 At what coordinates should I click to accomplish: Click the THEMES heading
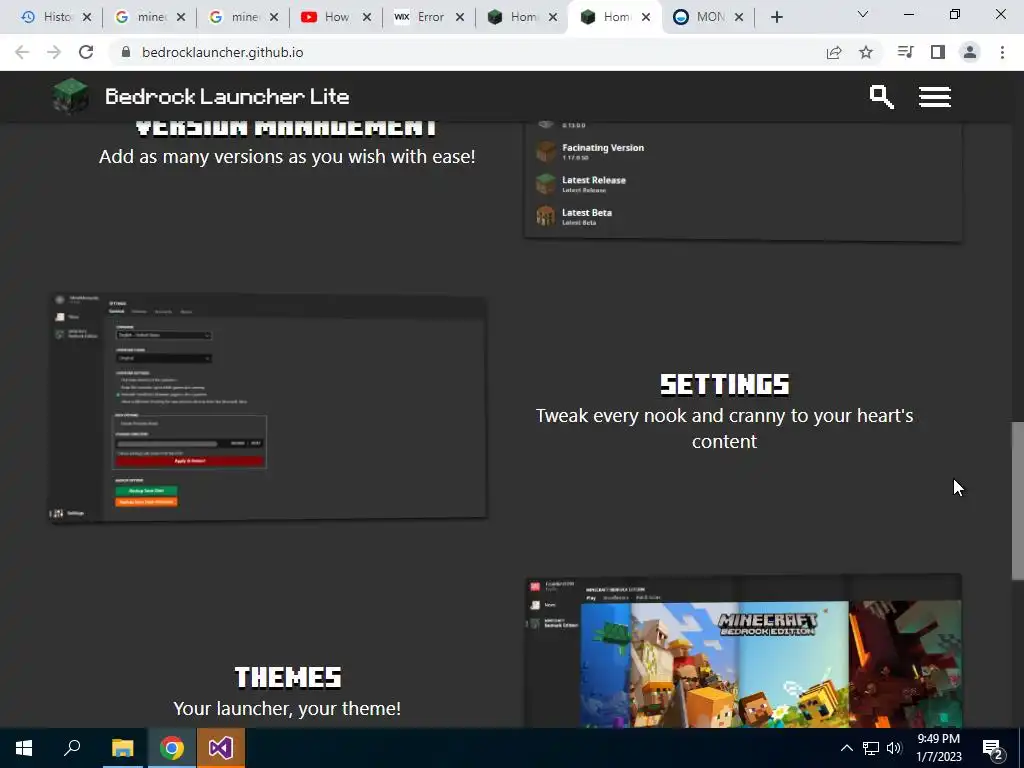(287, 677)
